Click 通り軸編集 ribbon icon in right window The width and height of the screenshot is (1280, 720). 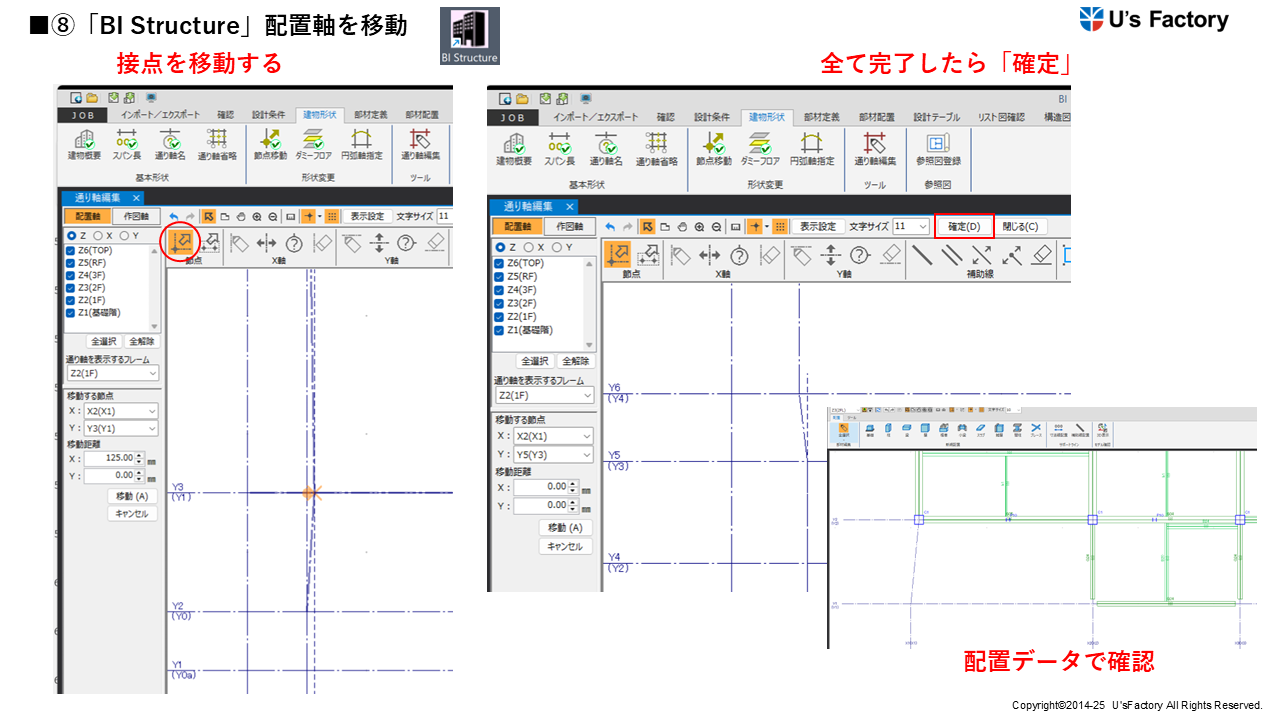pyautogui.click(x=874, y=148)
